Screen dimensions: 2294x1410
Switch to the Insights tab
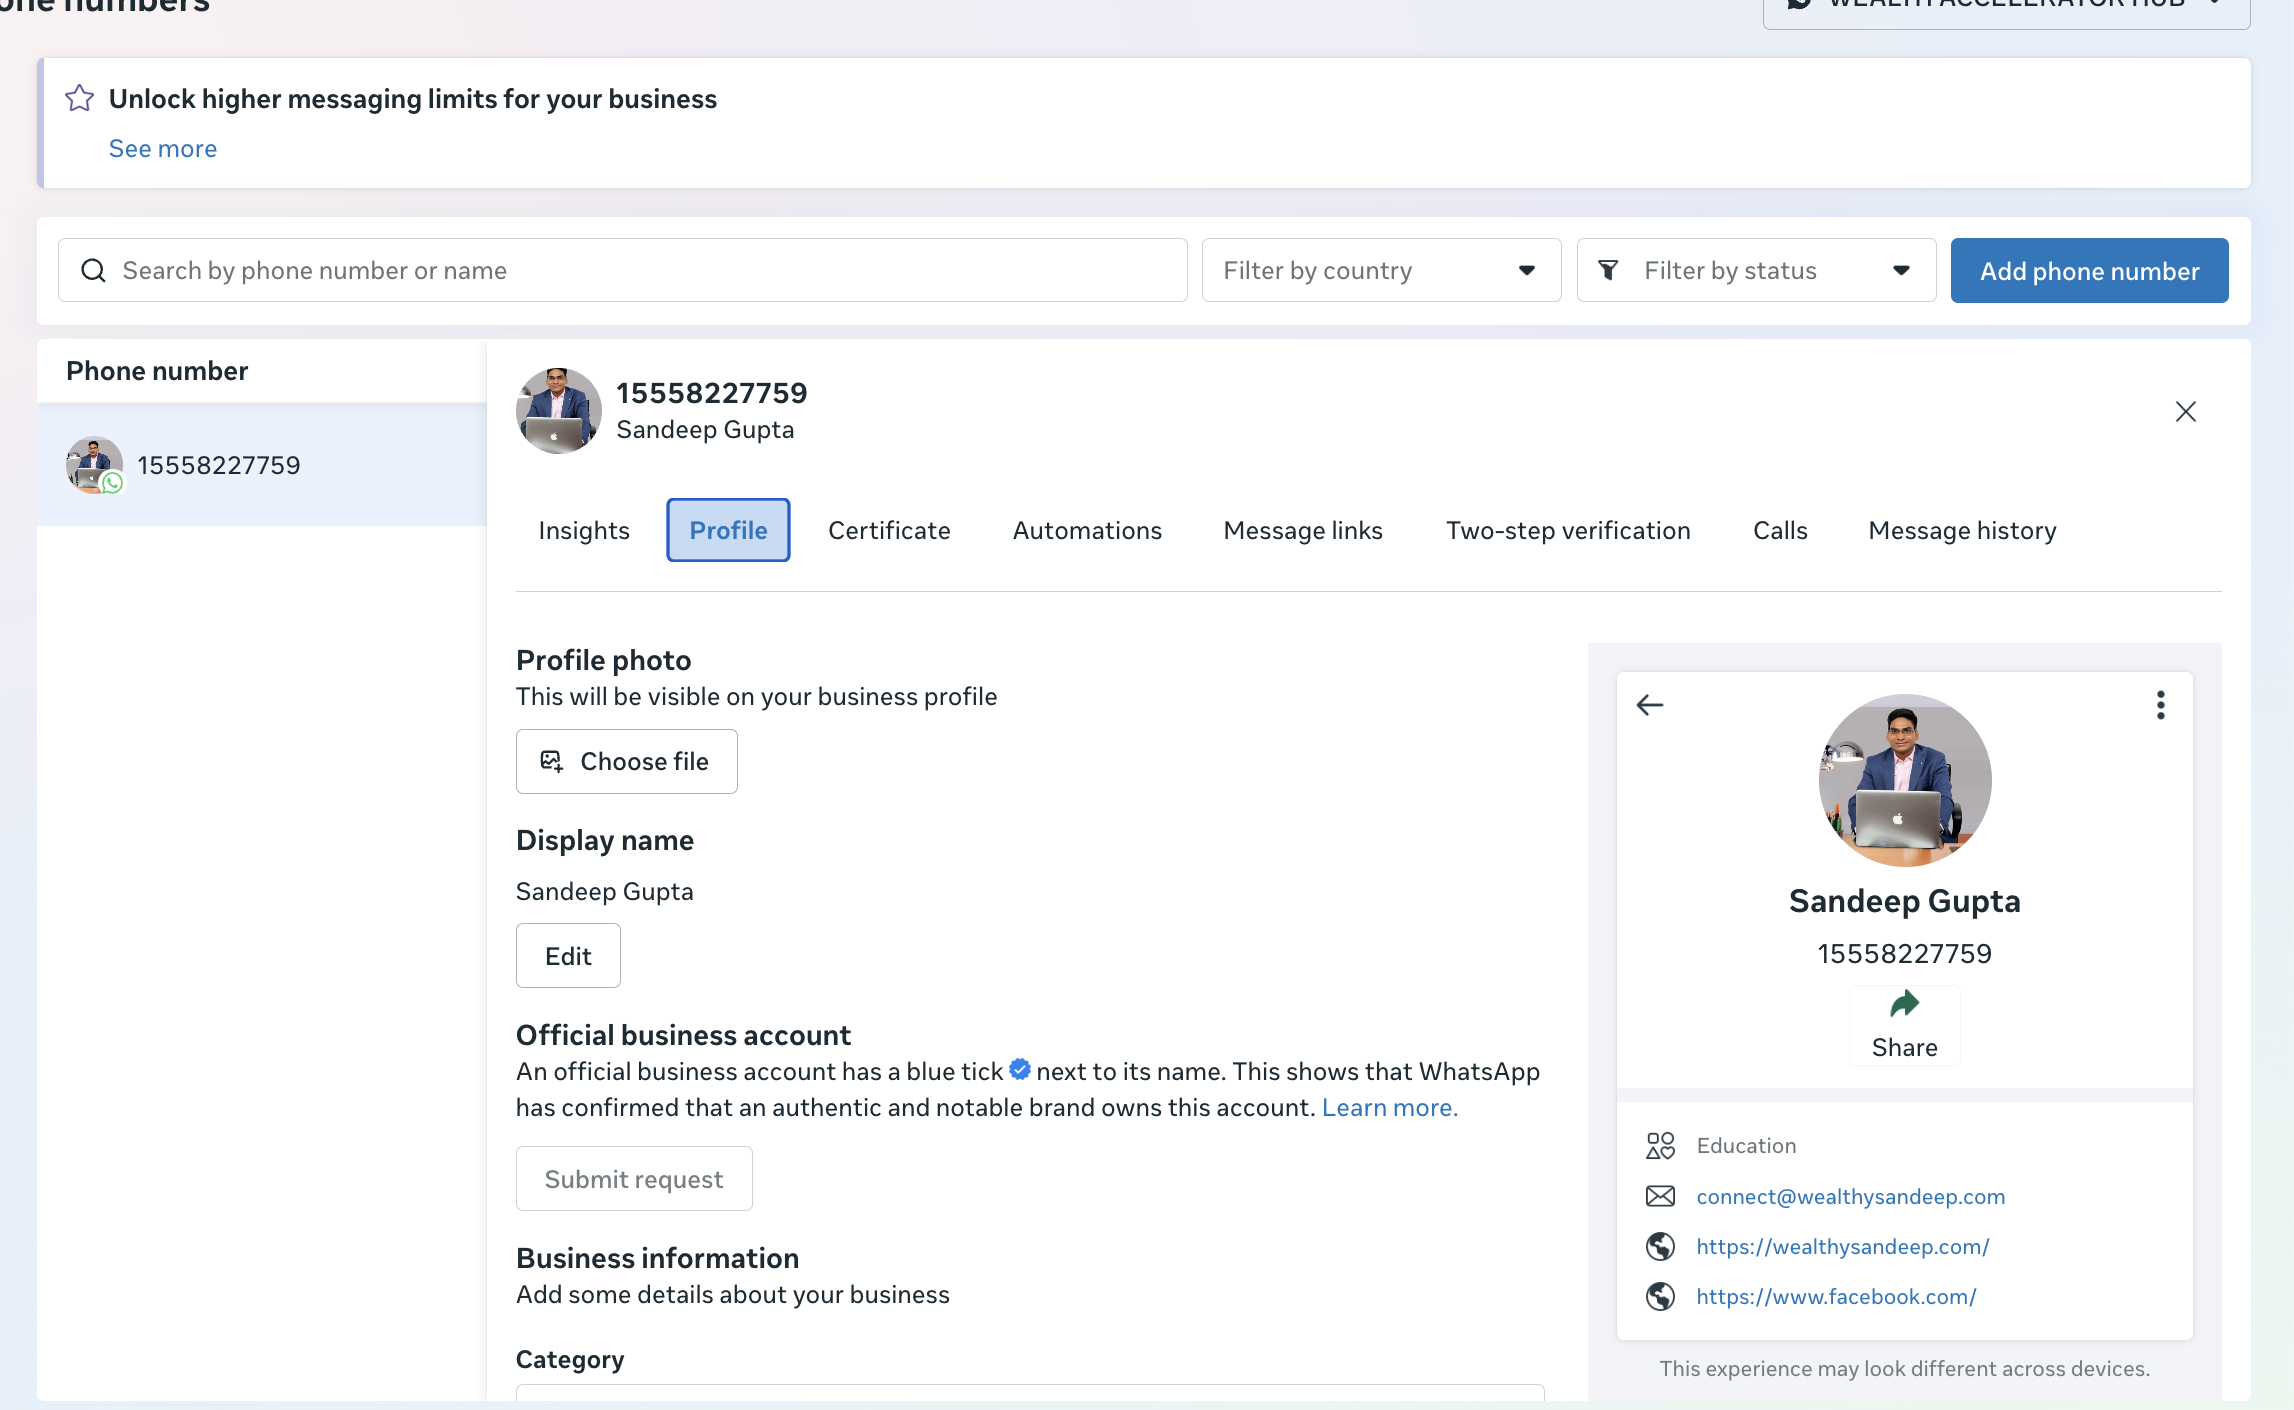(584, 530)
